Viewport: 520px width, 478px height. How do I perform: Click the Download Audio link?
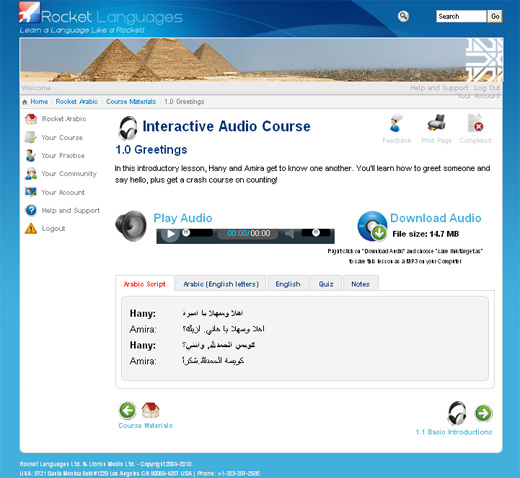[x=436, y=218]
